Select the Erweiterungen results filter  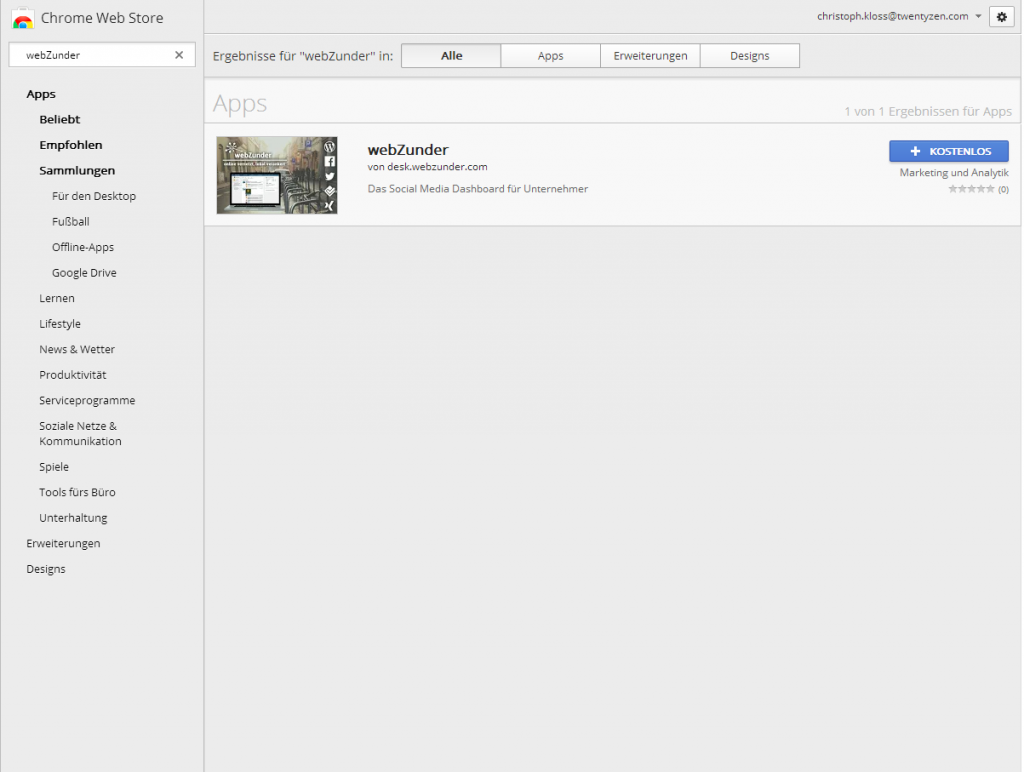click(650, 55)
